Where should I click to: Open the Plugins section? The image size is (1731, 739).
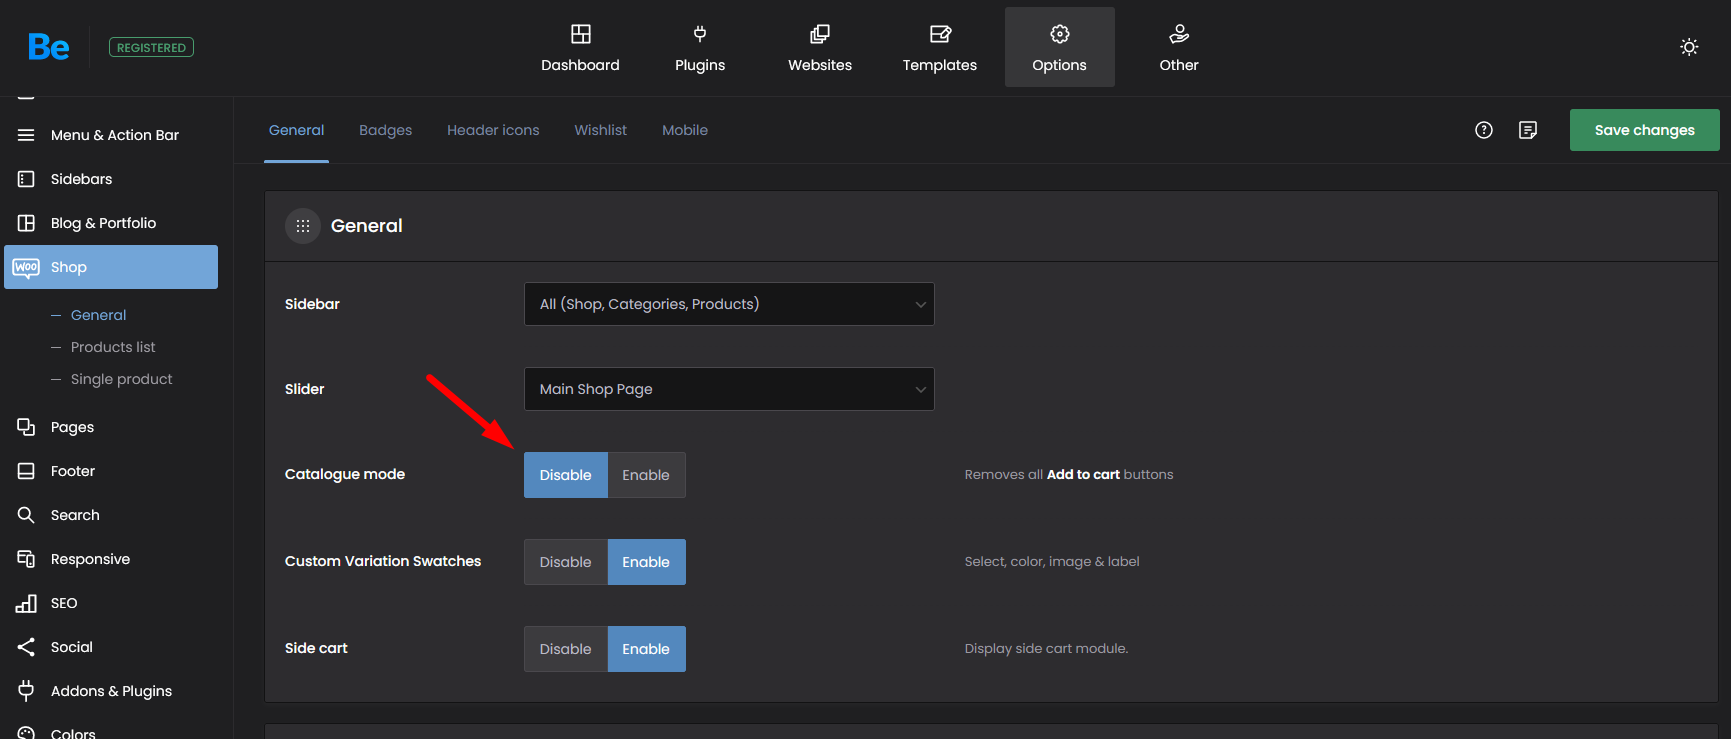700,47
